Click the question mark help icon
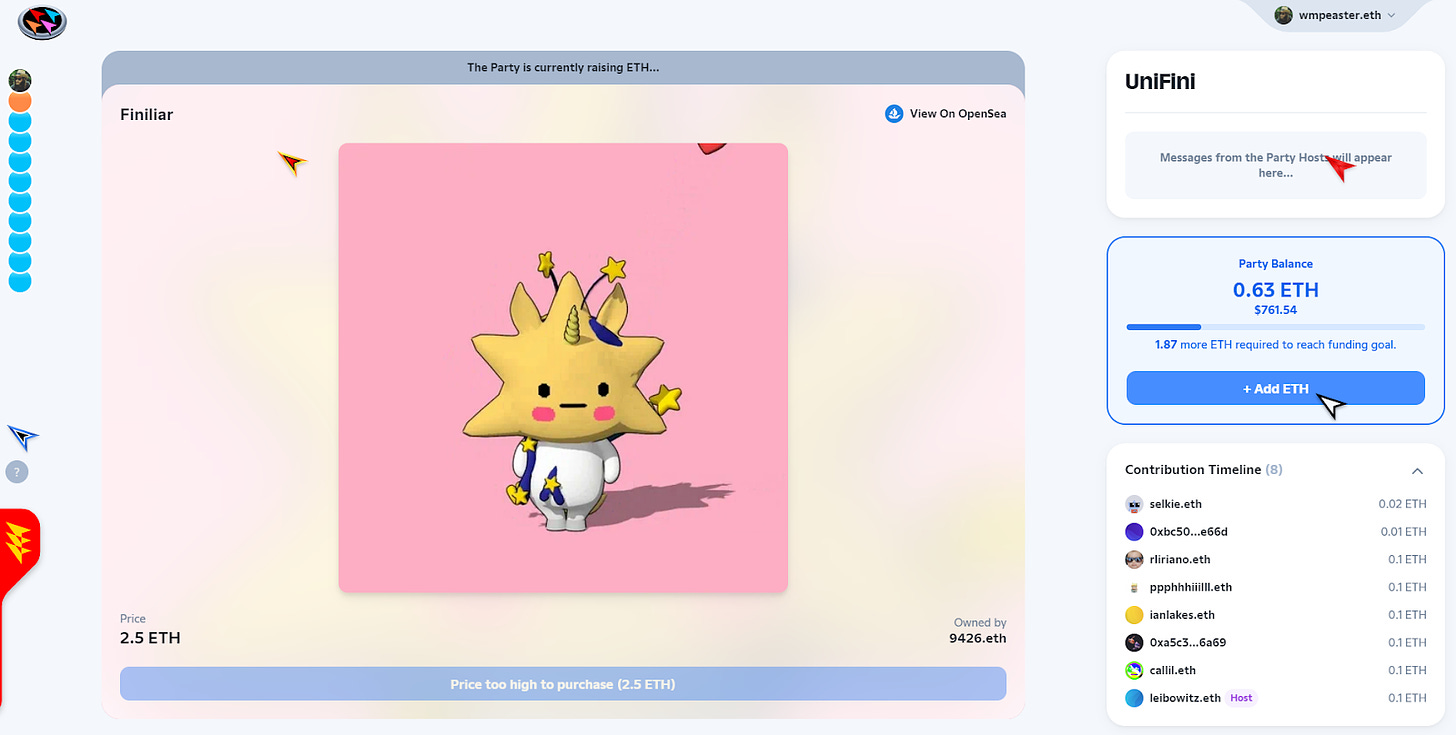Image resolution: width=1456 pixels, height=735 pixels. 17,472
